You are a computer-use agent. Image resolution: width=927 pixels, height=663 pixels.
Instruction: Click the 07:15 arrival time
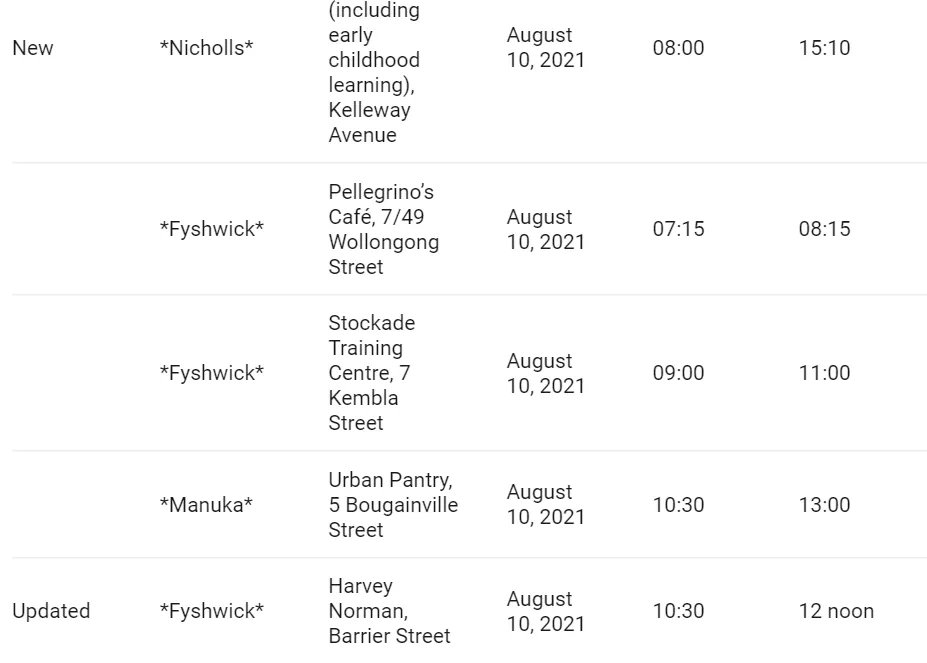(678, 229)
